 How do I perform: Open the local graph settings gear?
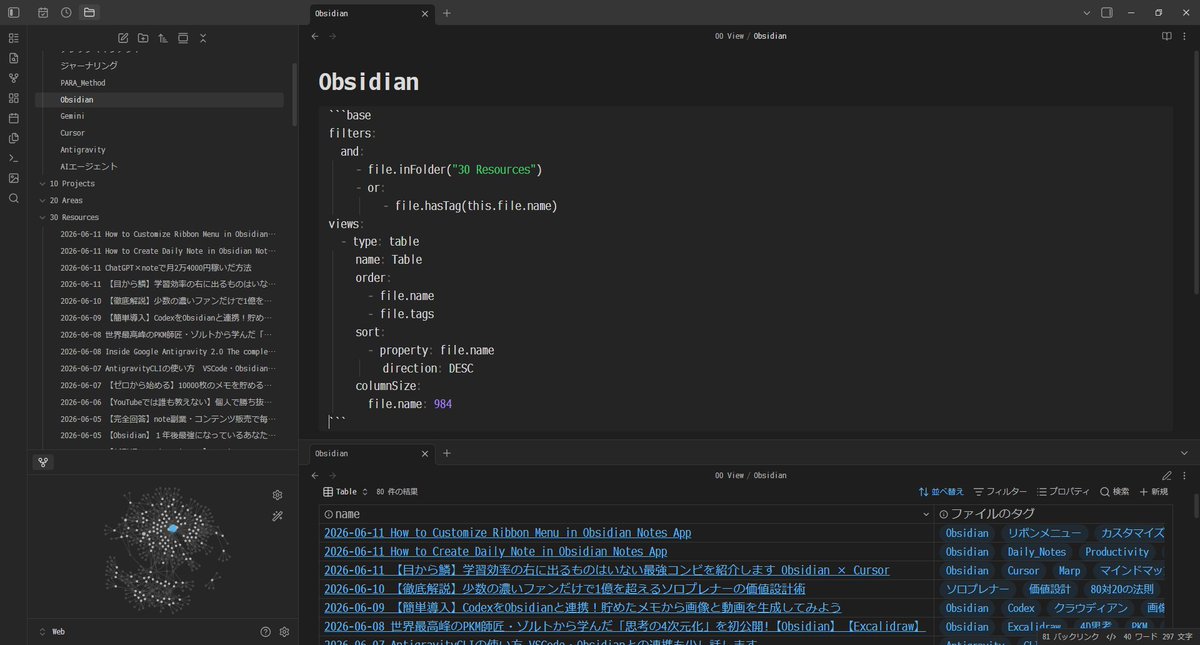pos(277,495)
